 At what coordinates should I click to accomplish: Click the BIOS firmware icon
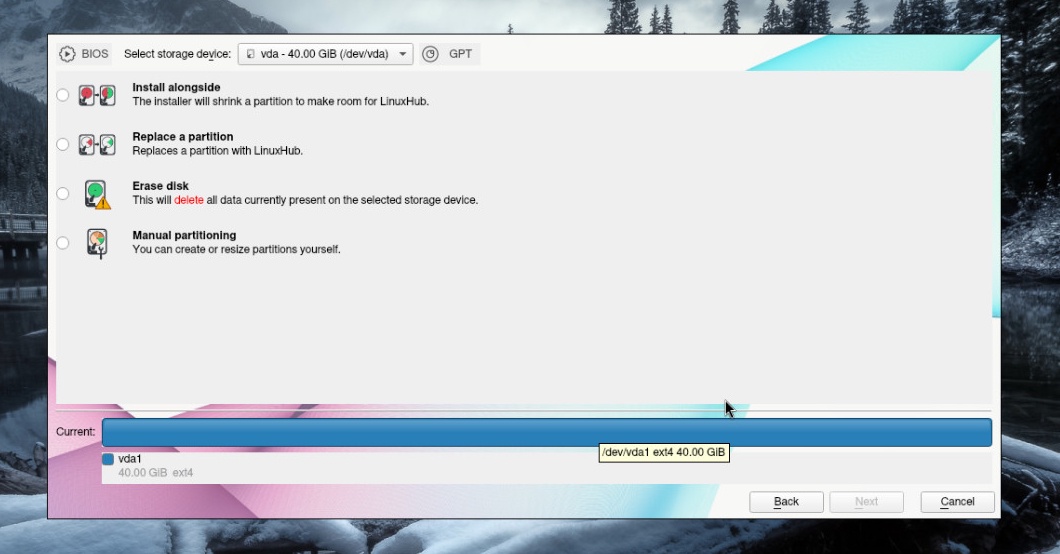coord(67,54)
